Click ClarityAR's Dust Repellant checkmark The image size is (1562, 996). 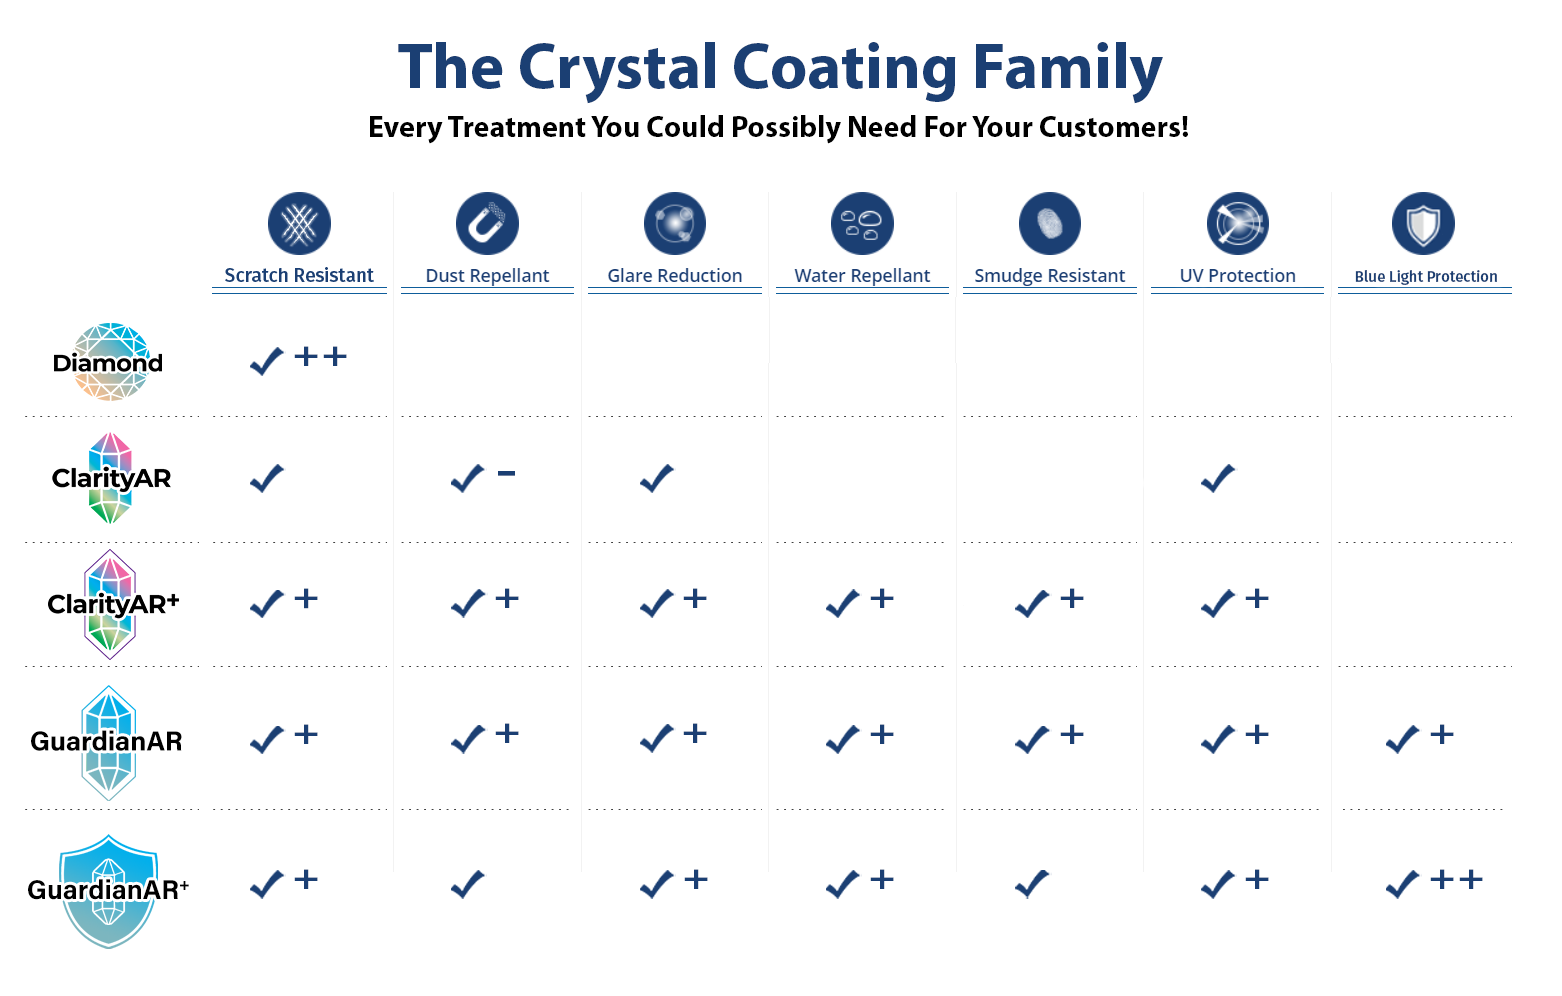468,479
